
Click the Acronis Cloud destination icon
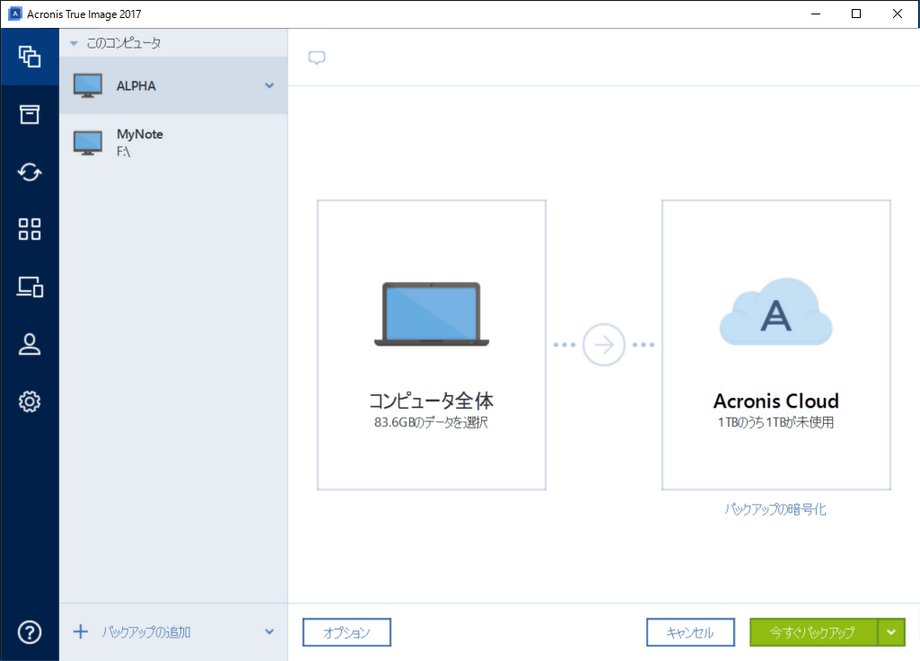click(776, 312)
